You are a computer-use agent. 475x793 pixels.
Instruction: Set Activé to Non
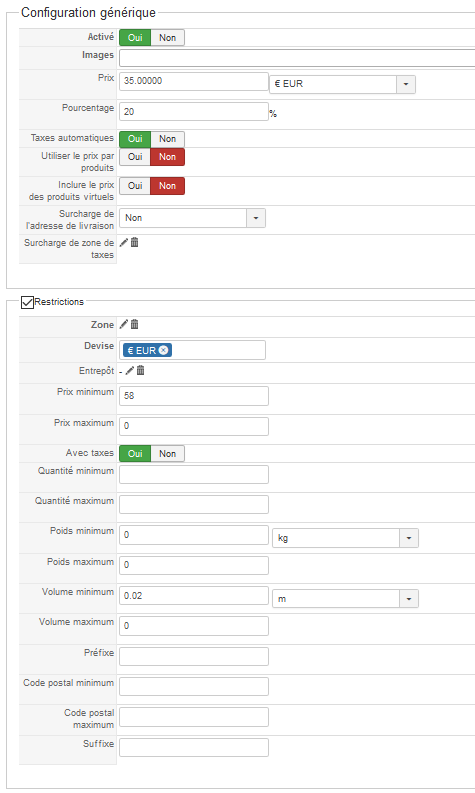coord(167,37)
